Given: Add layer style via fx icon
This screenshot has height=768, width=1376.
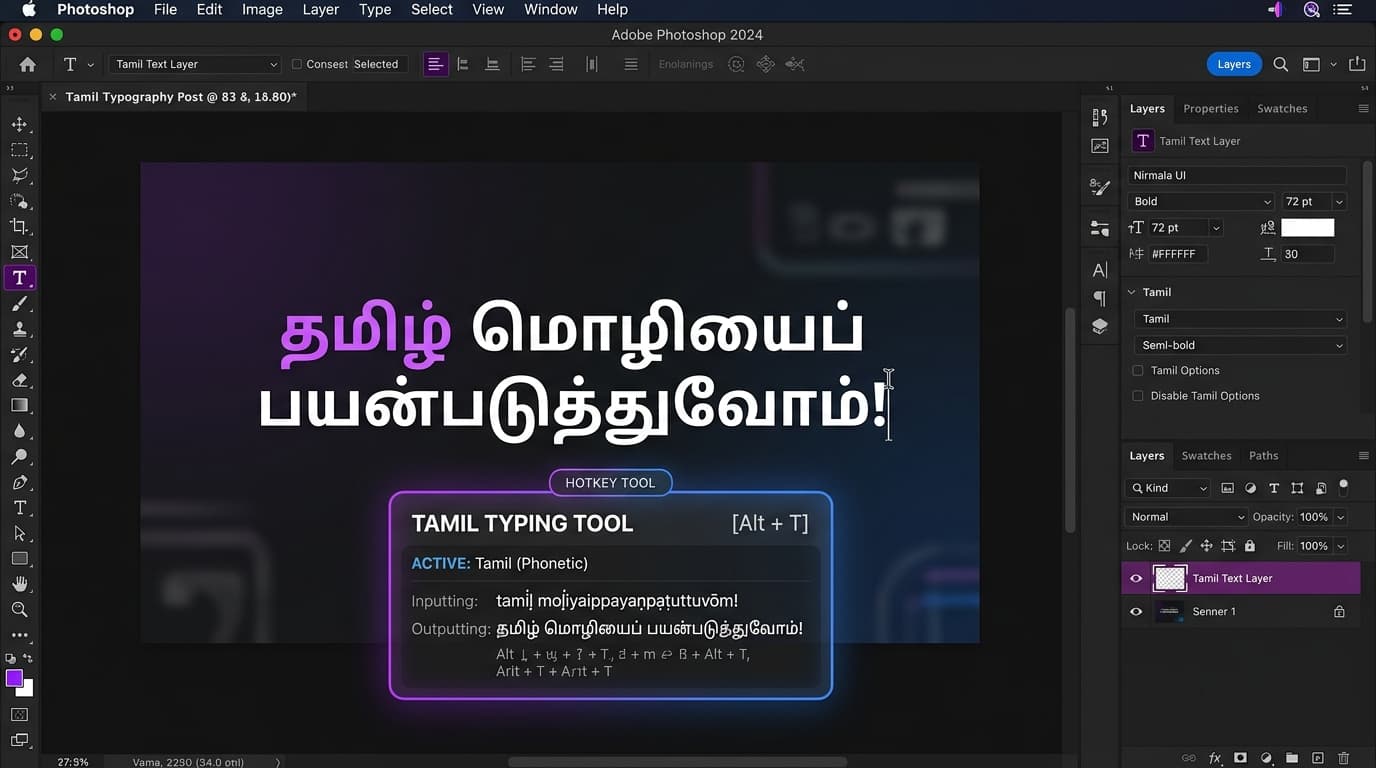Looking at the screenshot, I should click(x=1215, y=758).
